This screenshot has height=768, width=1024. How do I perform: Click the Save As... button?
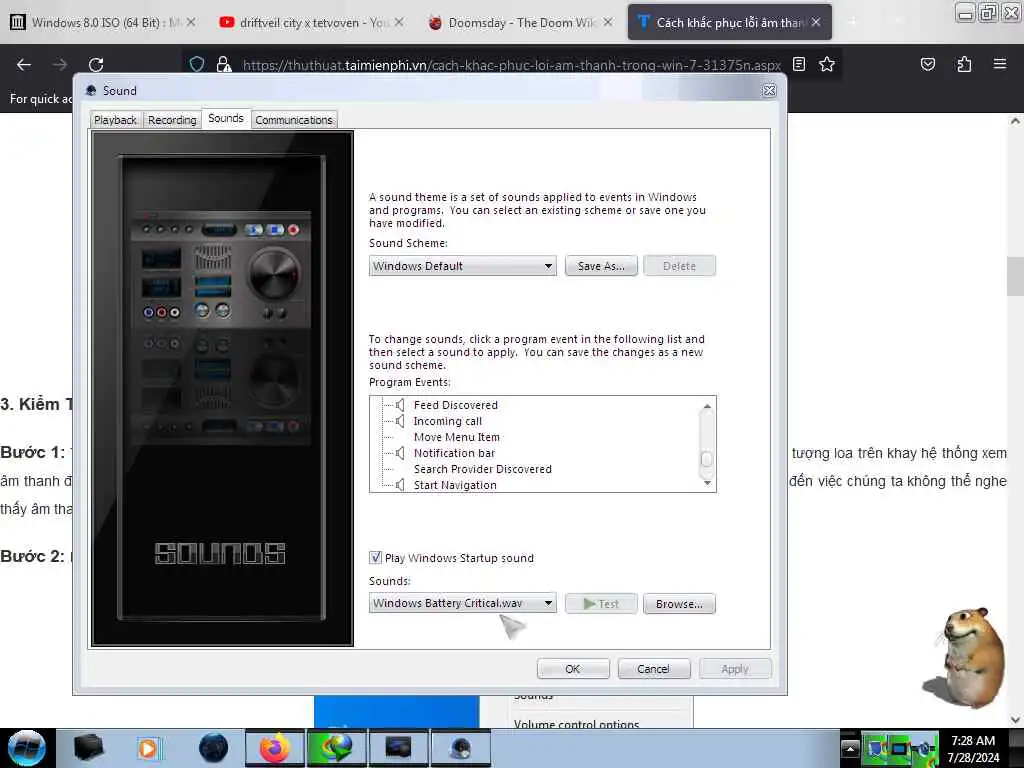click(601, 266)
